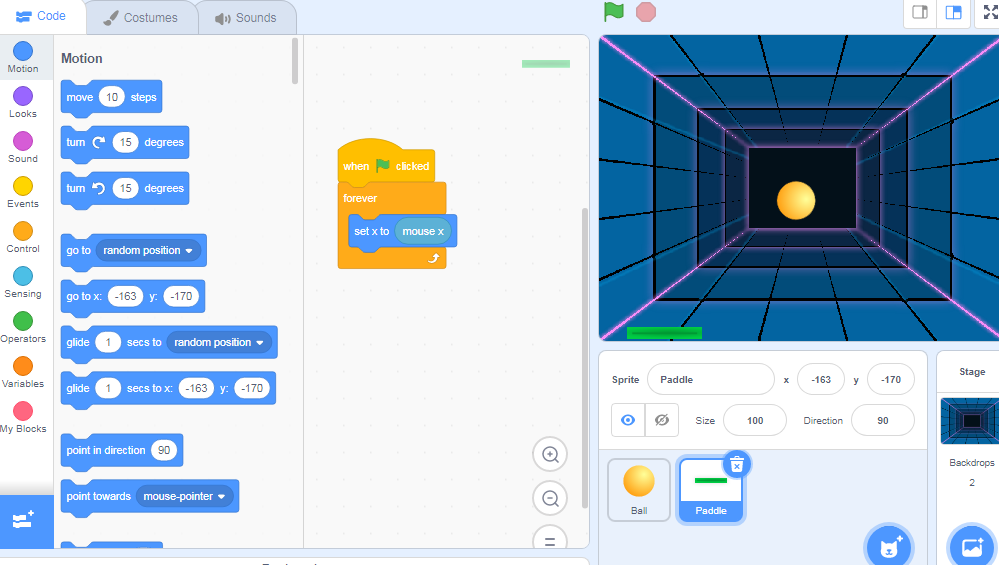Delete the Paddle sprite using trash icon
This screenshot has height=565, width=999.
pyautogui.click(x=736, y=464)
